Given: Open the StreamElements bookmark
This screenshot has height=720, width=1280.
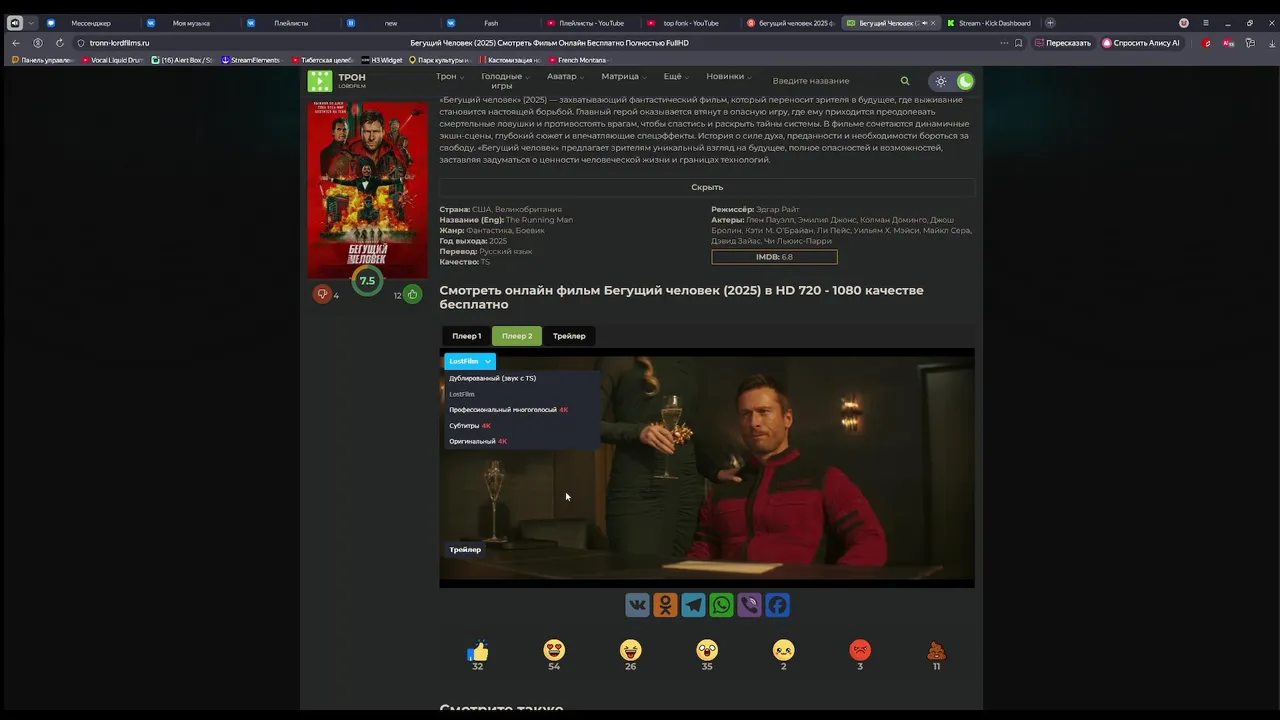Looking at the screenshot, I should click(x=251, y=60).
